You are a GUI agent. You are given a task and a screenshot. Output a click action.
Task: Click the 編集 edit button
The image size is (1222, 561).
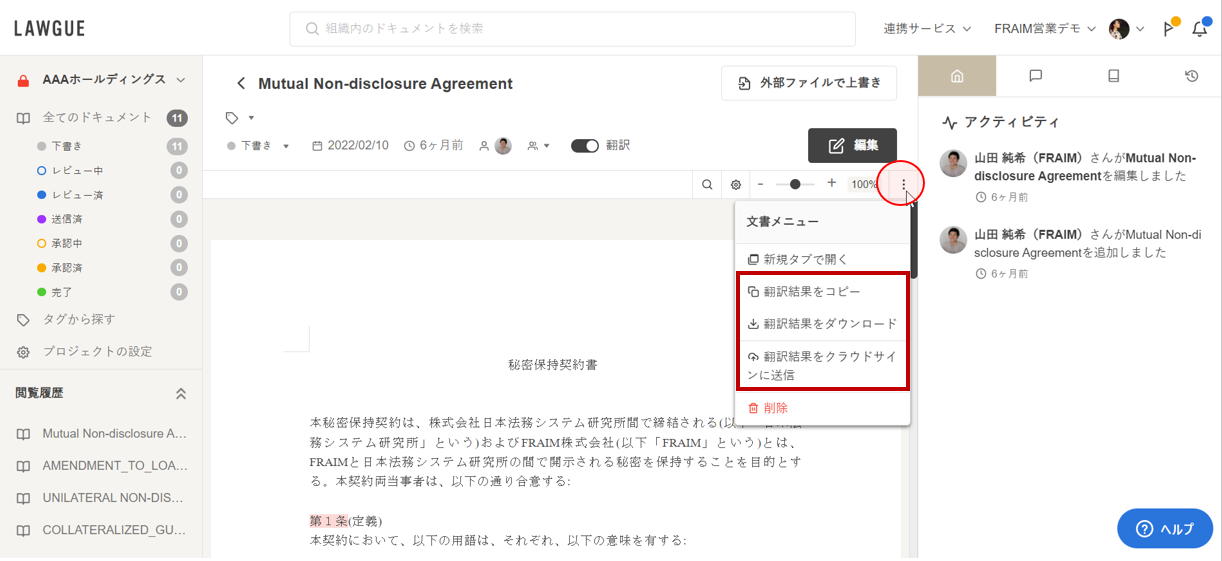[x=852, y=146]
